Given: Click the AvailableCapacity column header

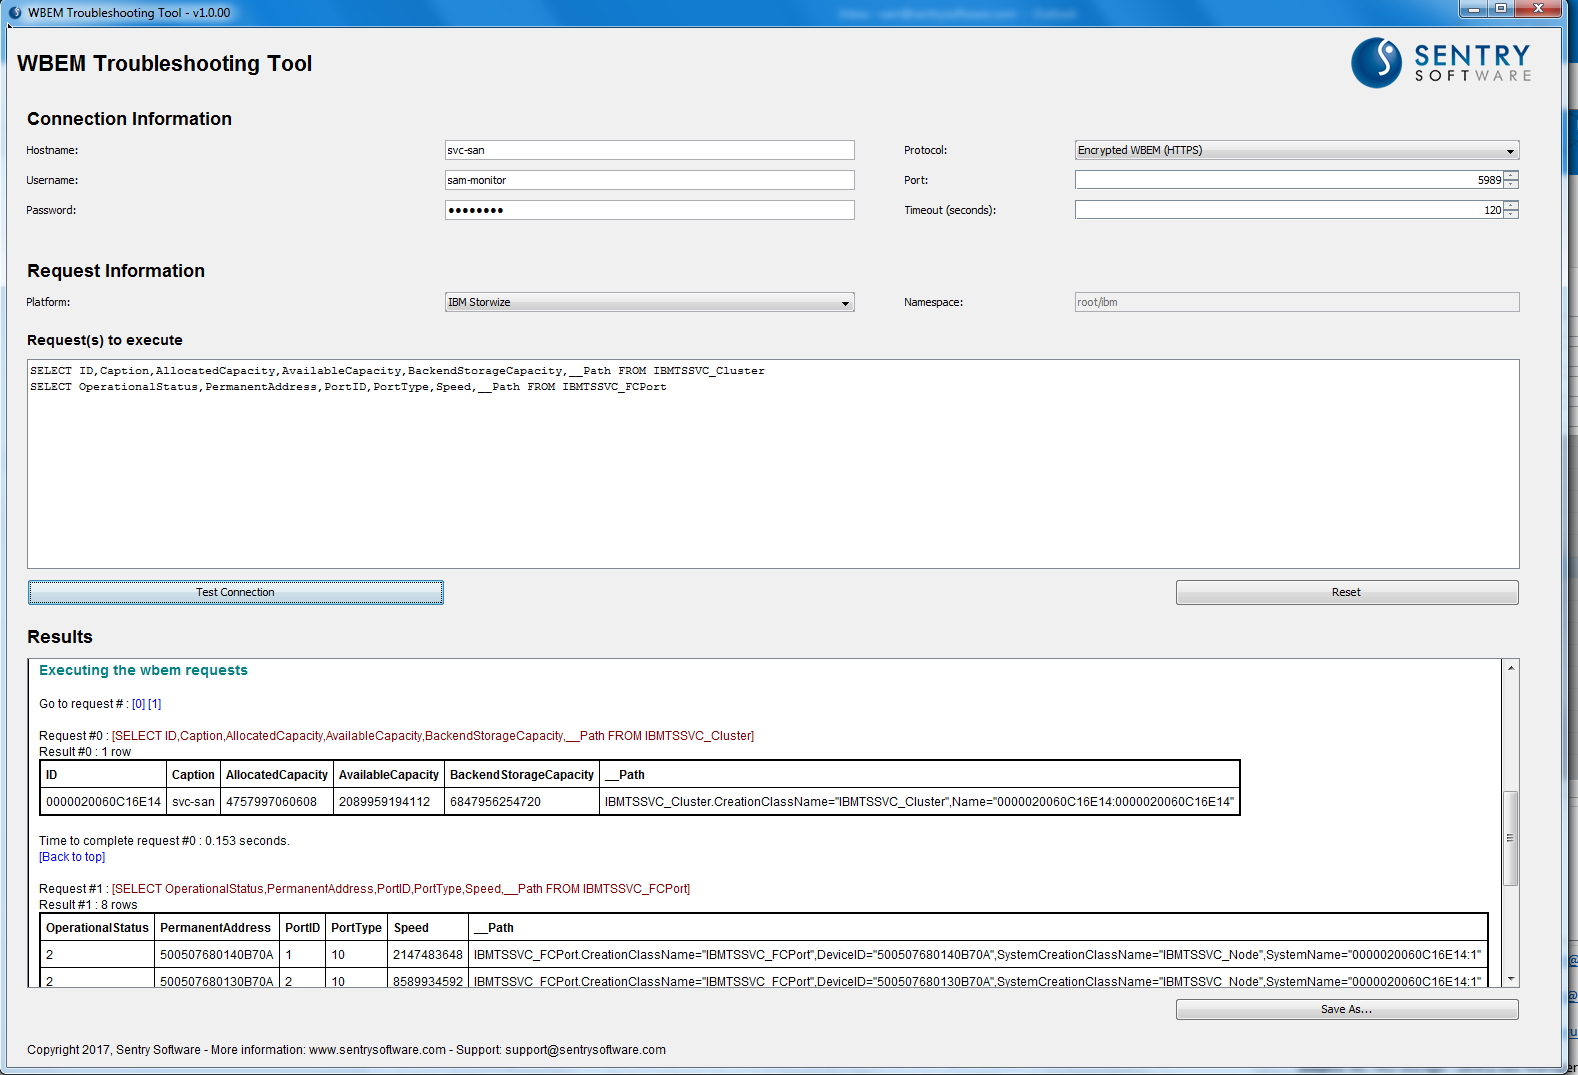Looking at the screenshot, I should point(388,775).
